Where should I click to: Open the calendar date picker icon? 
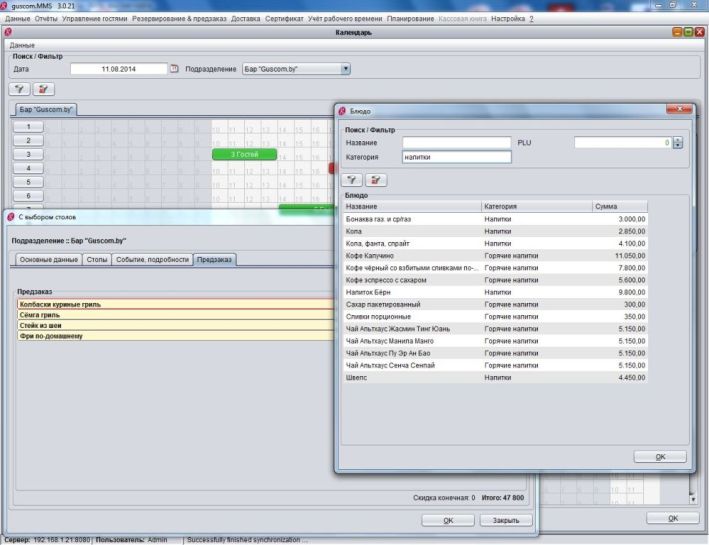(173, 69)
